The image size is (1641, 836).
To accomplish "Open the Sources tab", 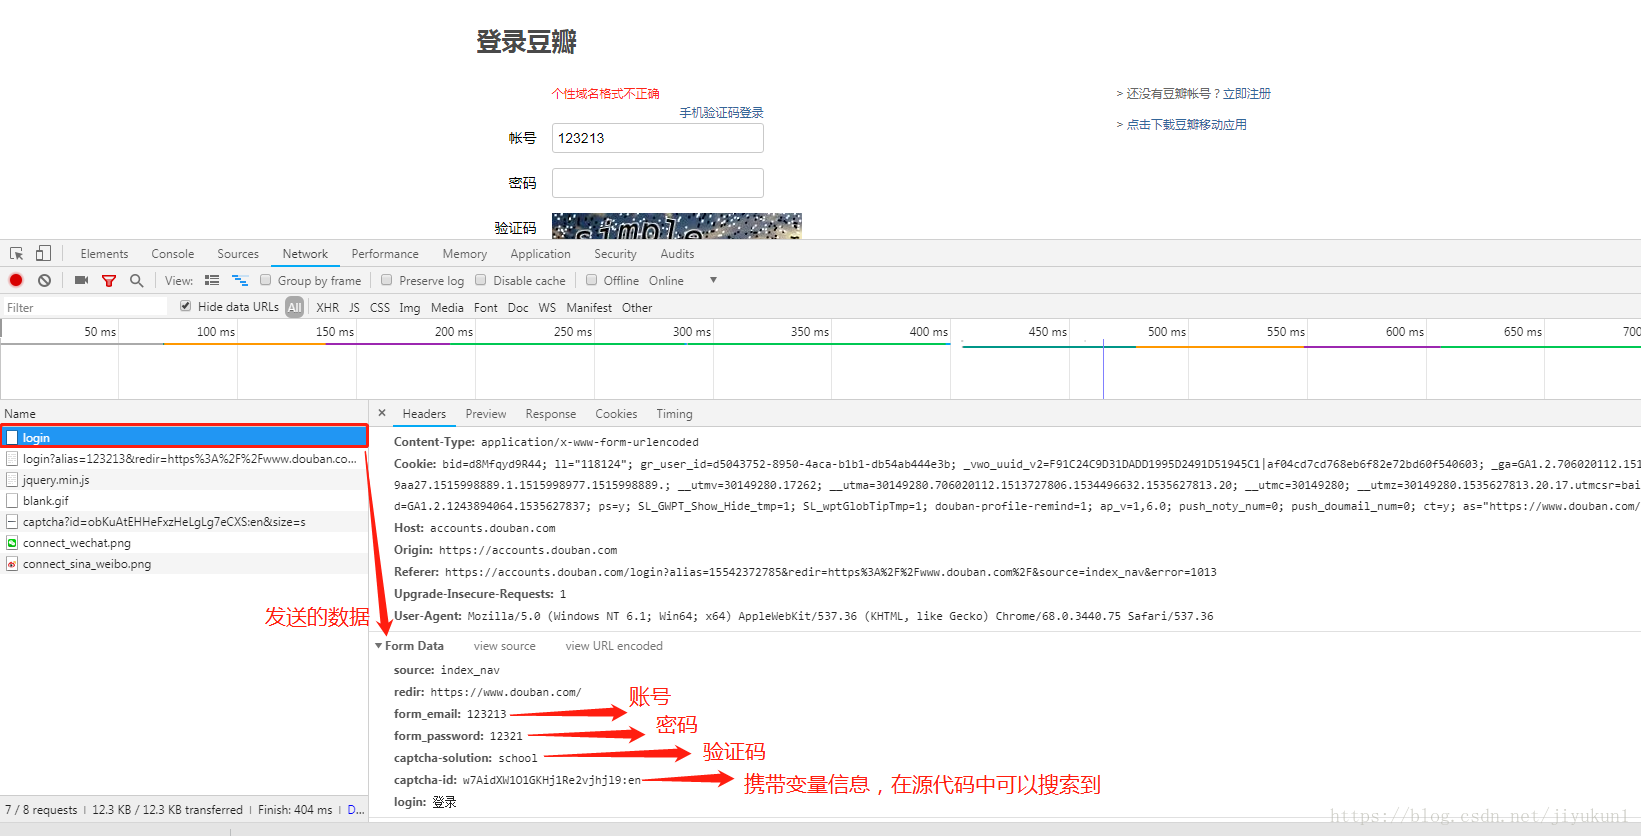I will [x=238, y=254].
